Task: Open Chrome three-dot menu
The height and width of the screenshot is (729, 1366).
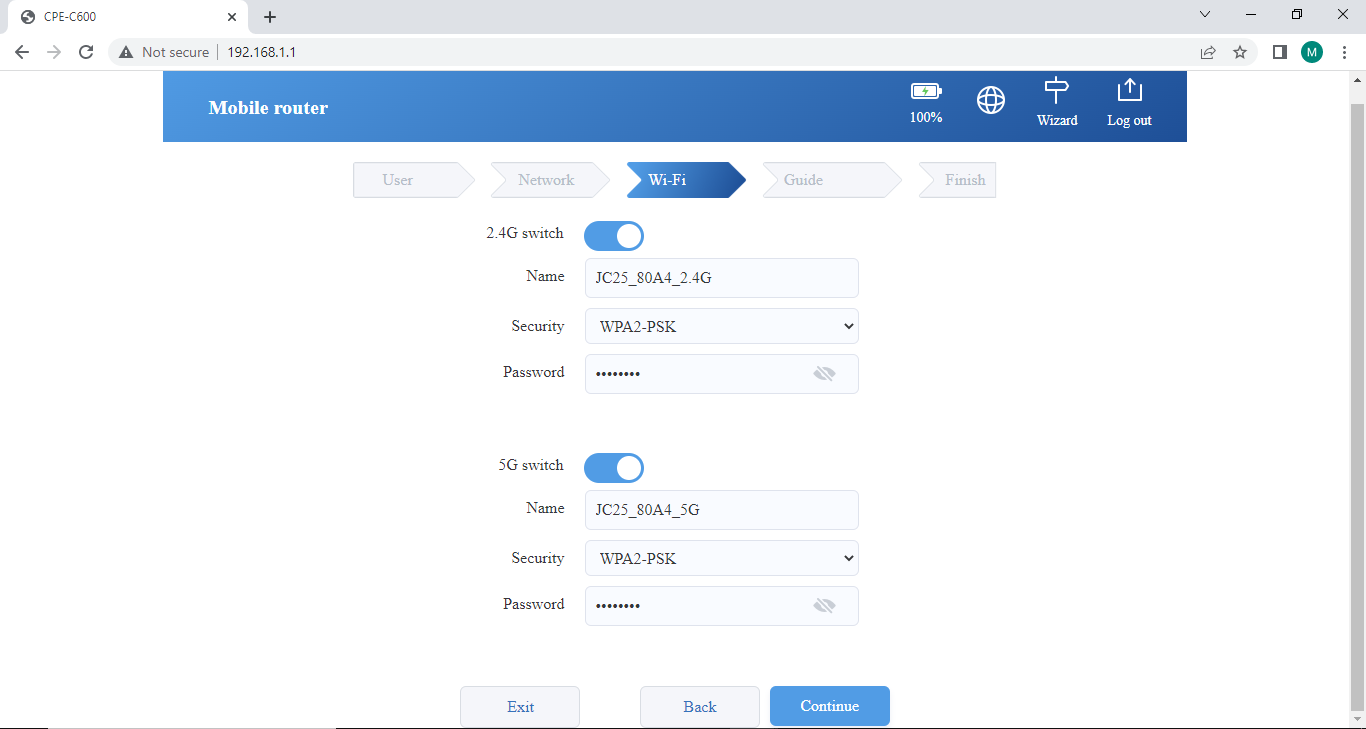Action: coord(1344,52)
